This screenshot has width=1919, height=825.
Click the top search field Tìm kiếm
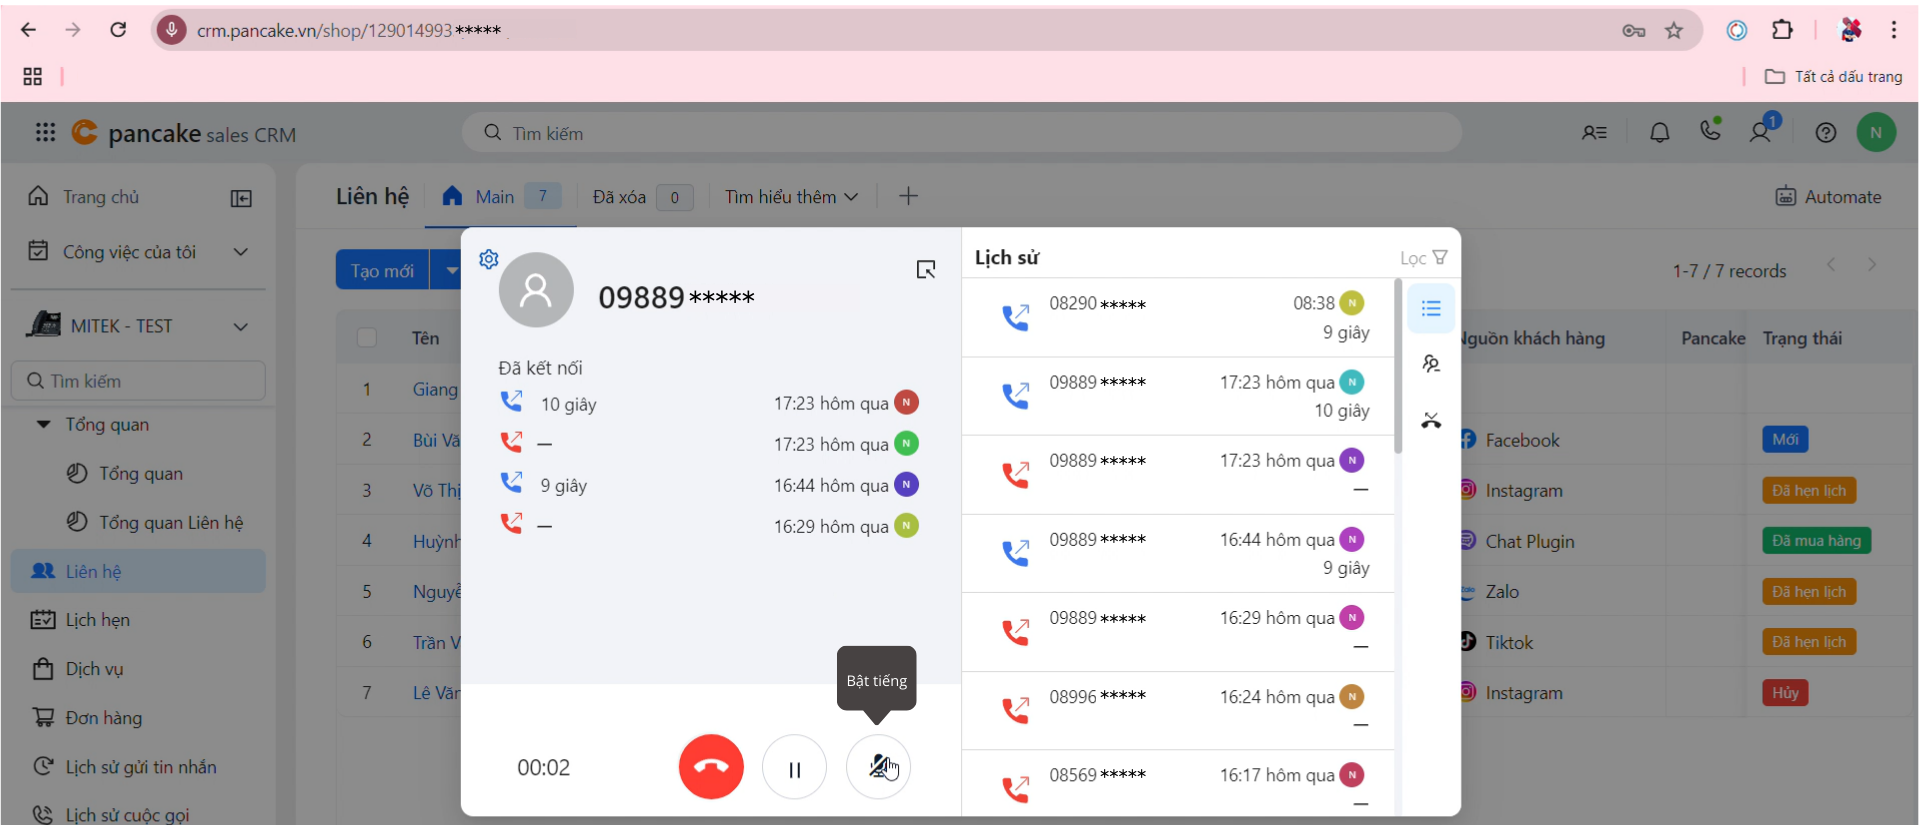pos(960,133)
